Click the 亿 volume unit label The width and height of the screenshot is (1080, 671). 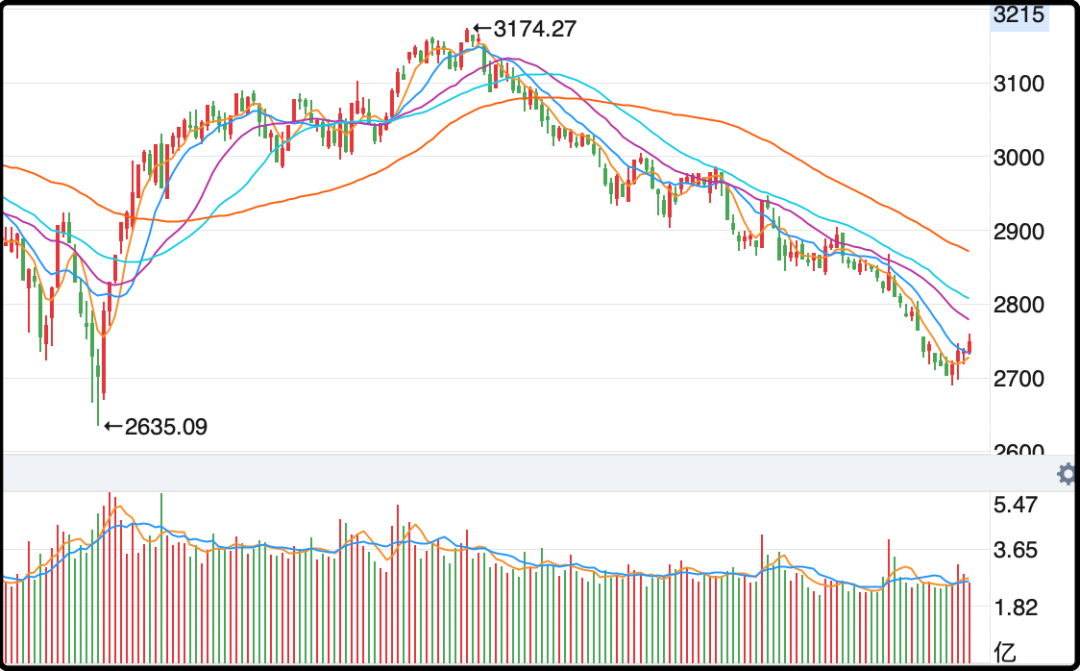click(x=1005, y=651)
